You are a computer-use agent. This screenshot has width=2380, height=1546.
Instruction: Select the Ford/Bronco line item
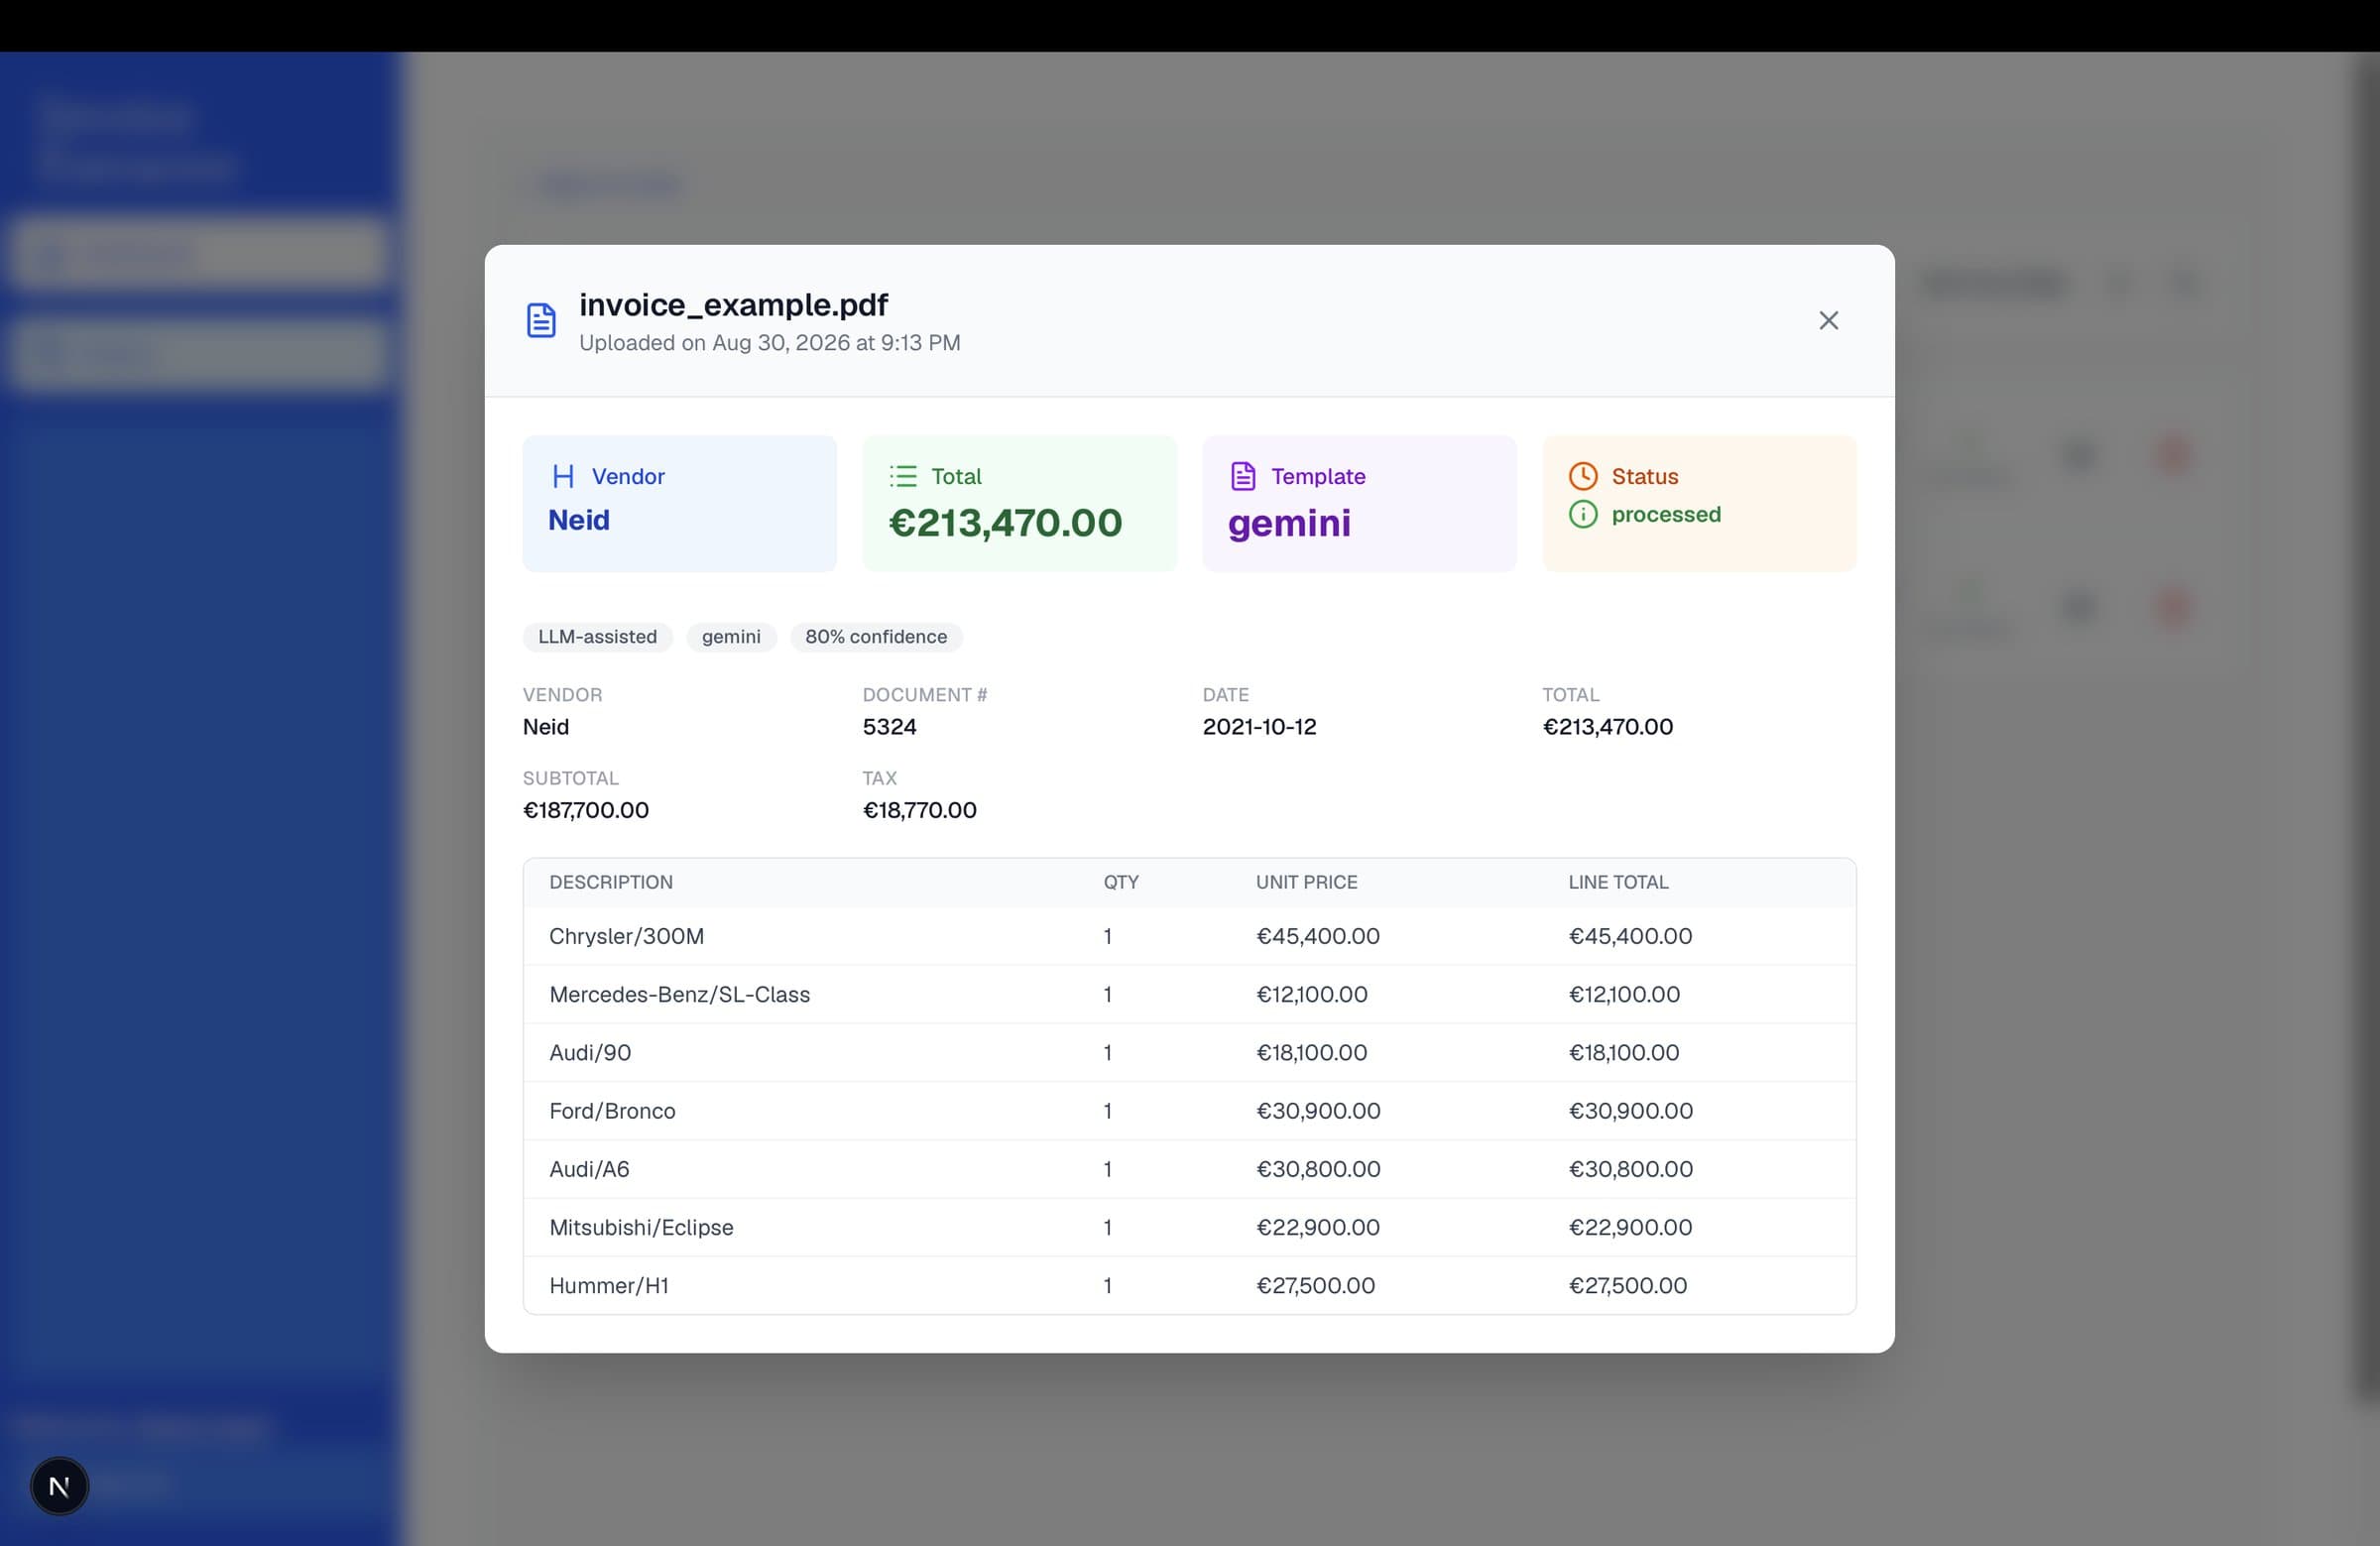[1190, 1111]
